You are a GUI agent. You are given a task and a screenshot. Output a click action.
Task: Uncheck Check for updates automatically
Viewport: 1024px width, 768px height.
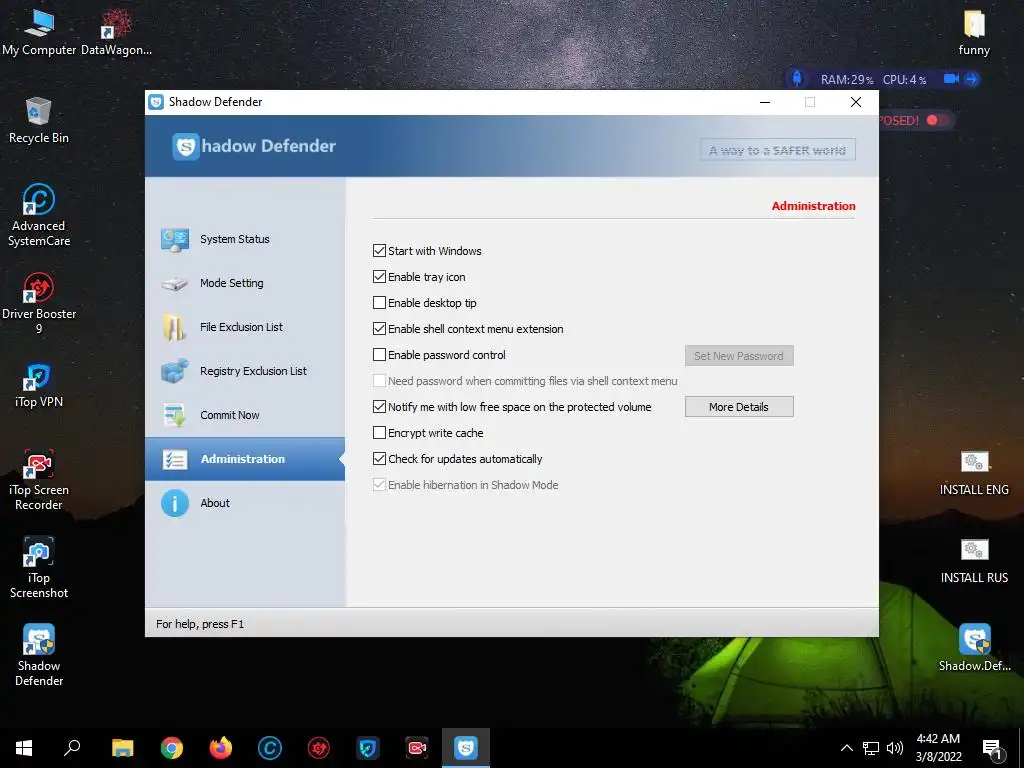point(379,459)
